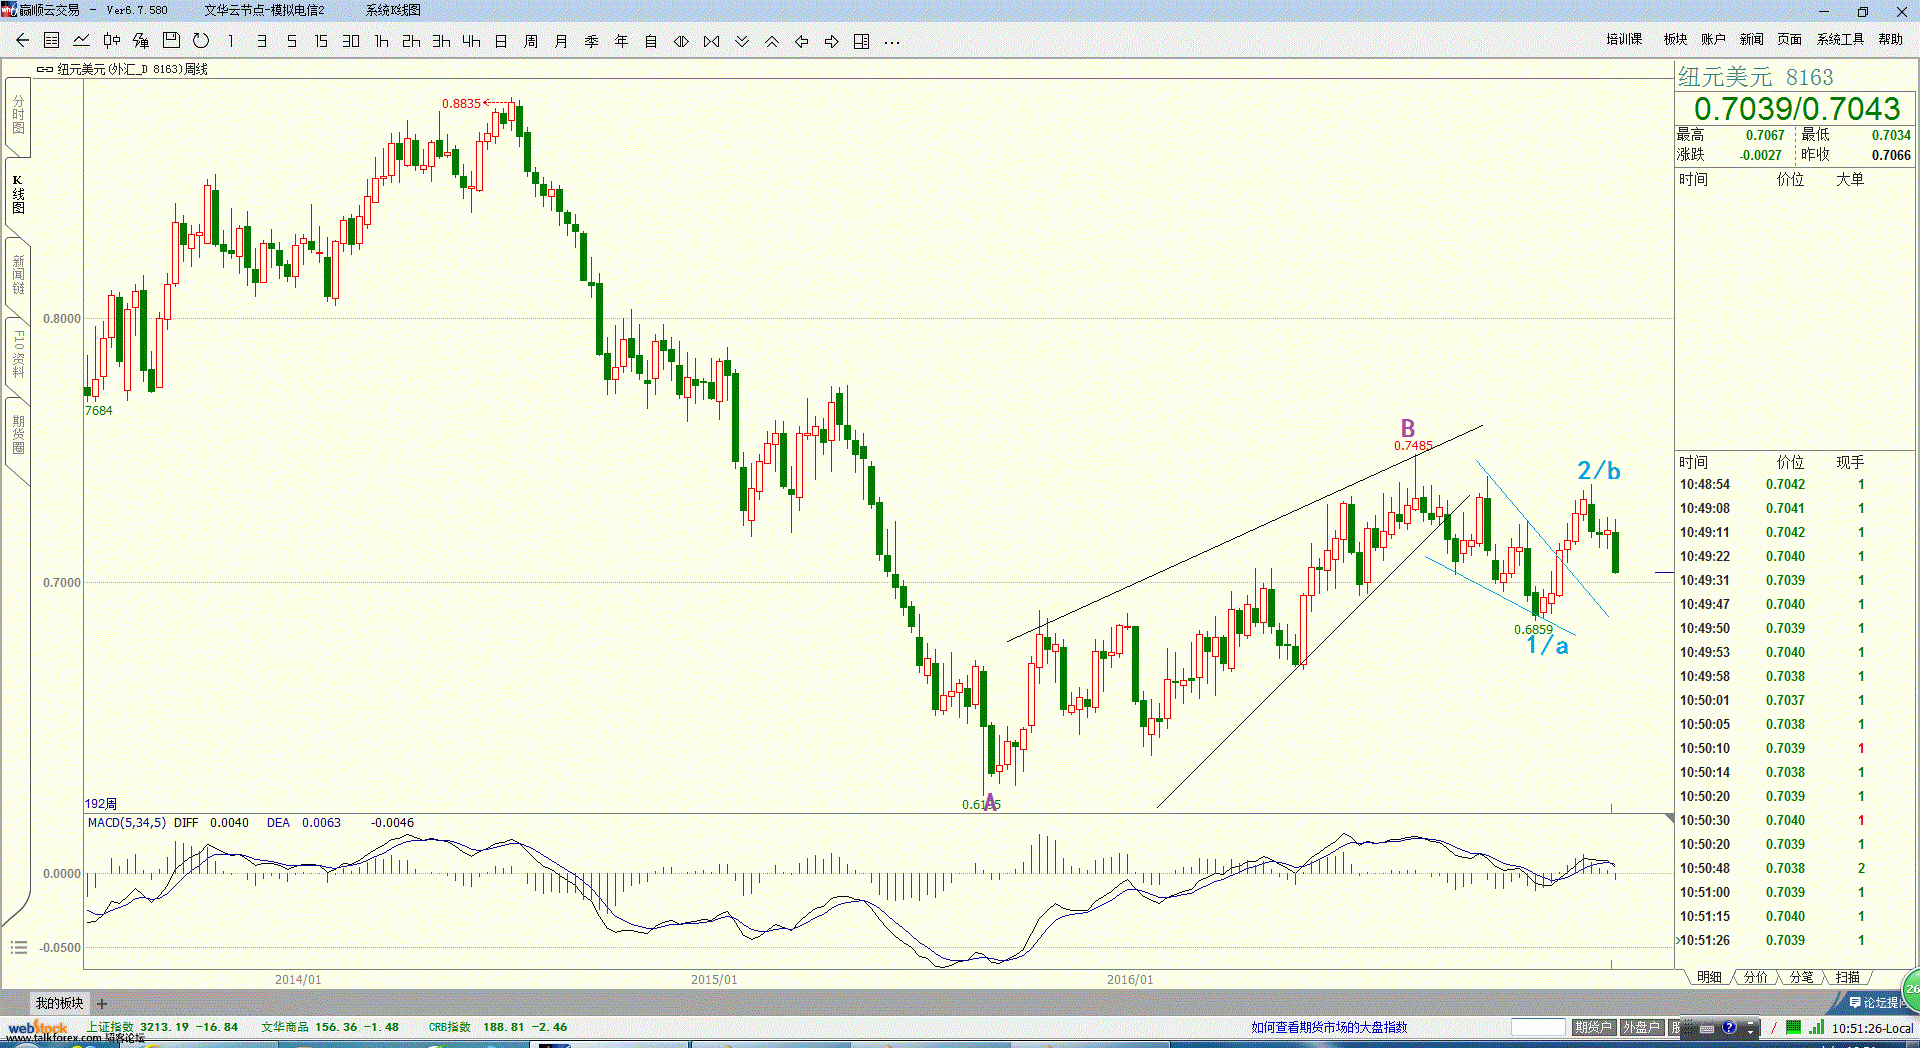Switch to the 期货圈 side tab
1920x1048 pixels.
(18, 435)
